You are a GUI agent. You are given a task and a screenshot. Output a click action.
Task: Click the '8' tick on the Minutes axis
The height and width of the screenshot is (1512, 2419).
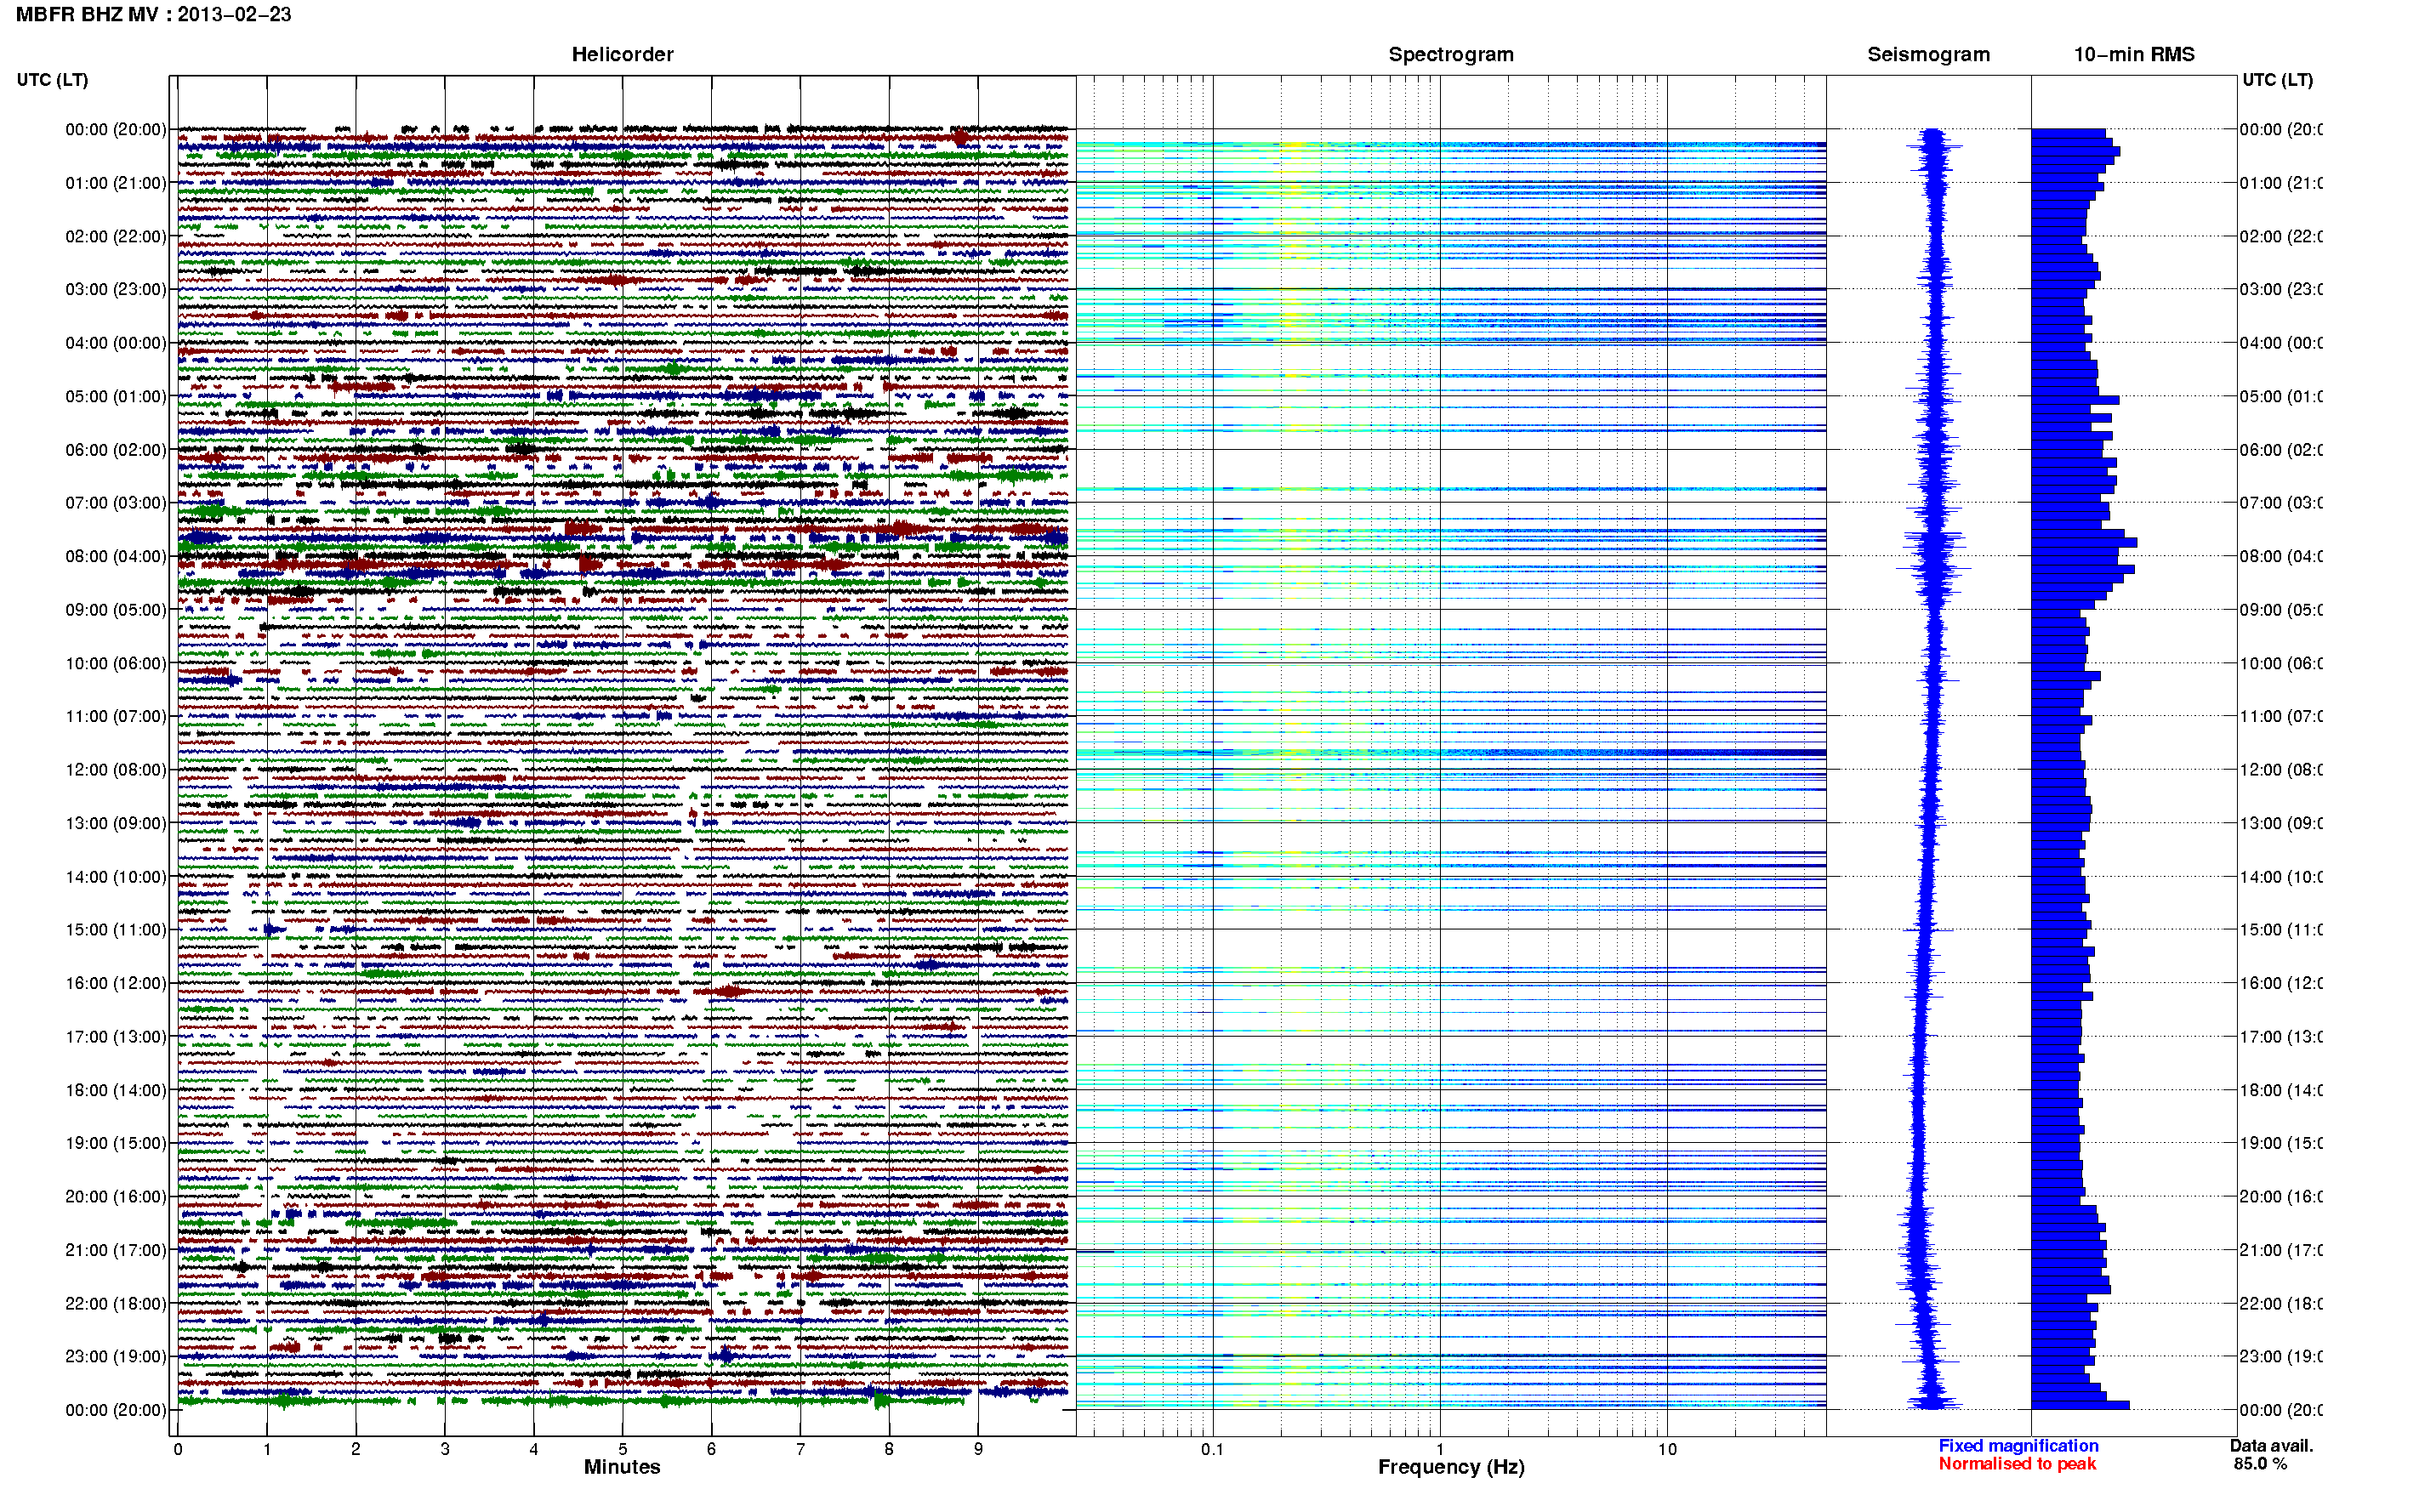(x=889, y=1449)
